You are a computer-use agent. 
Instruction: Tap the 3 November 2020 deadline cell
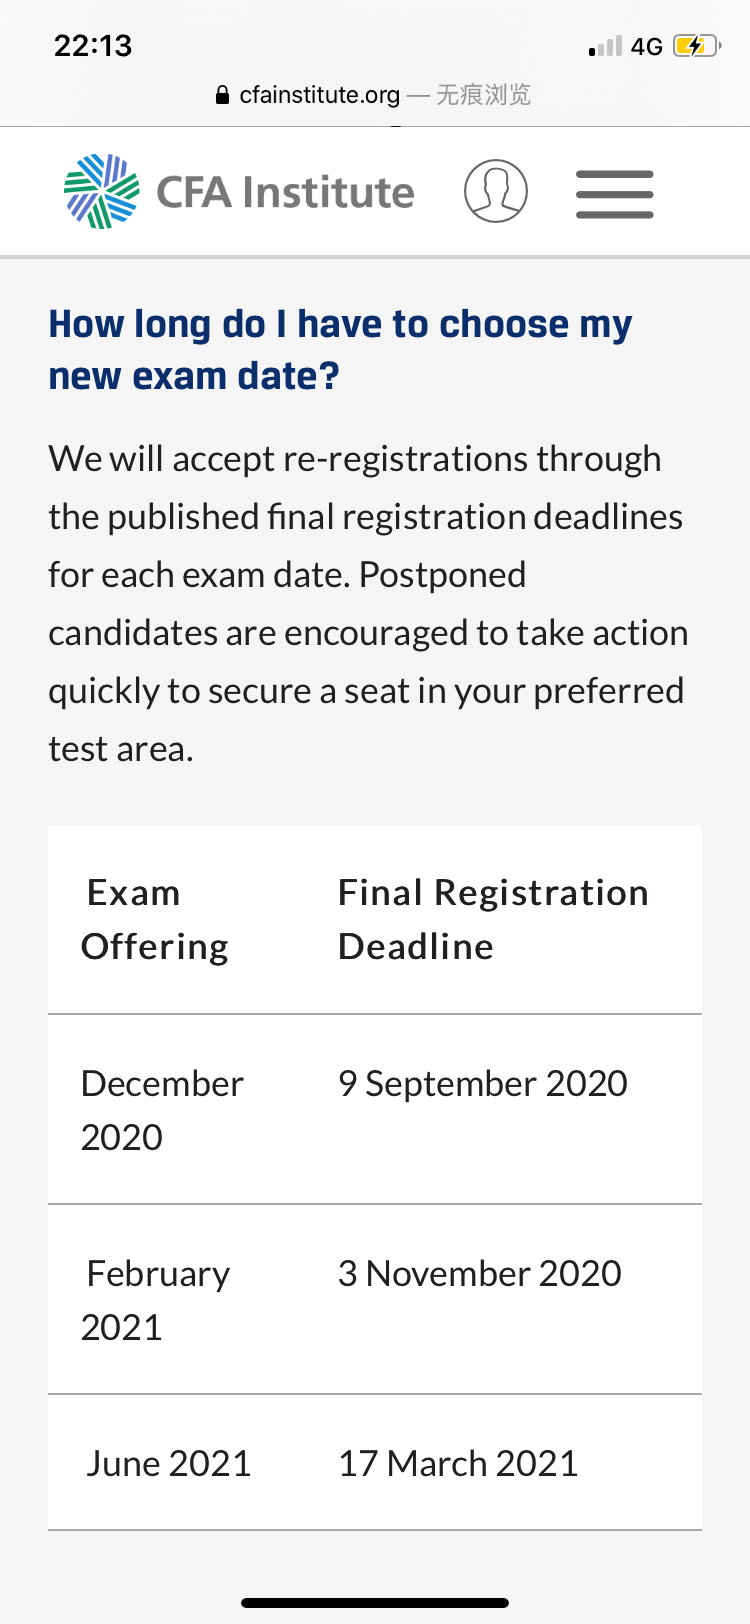tap(480, 1273)
